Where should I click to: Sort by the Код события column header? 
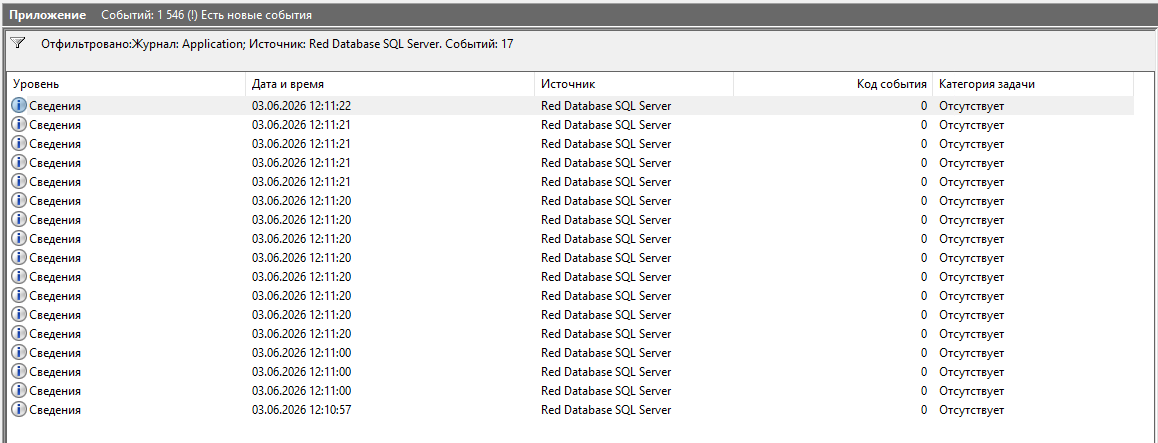[x=832, y=84]
